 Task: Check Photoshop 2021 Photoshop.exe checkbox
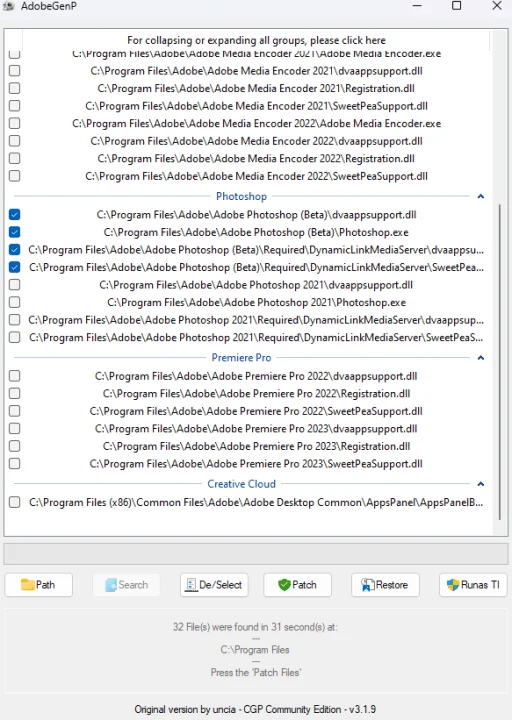coord(15,302)
